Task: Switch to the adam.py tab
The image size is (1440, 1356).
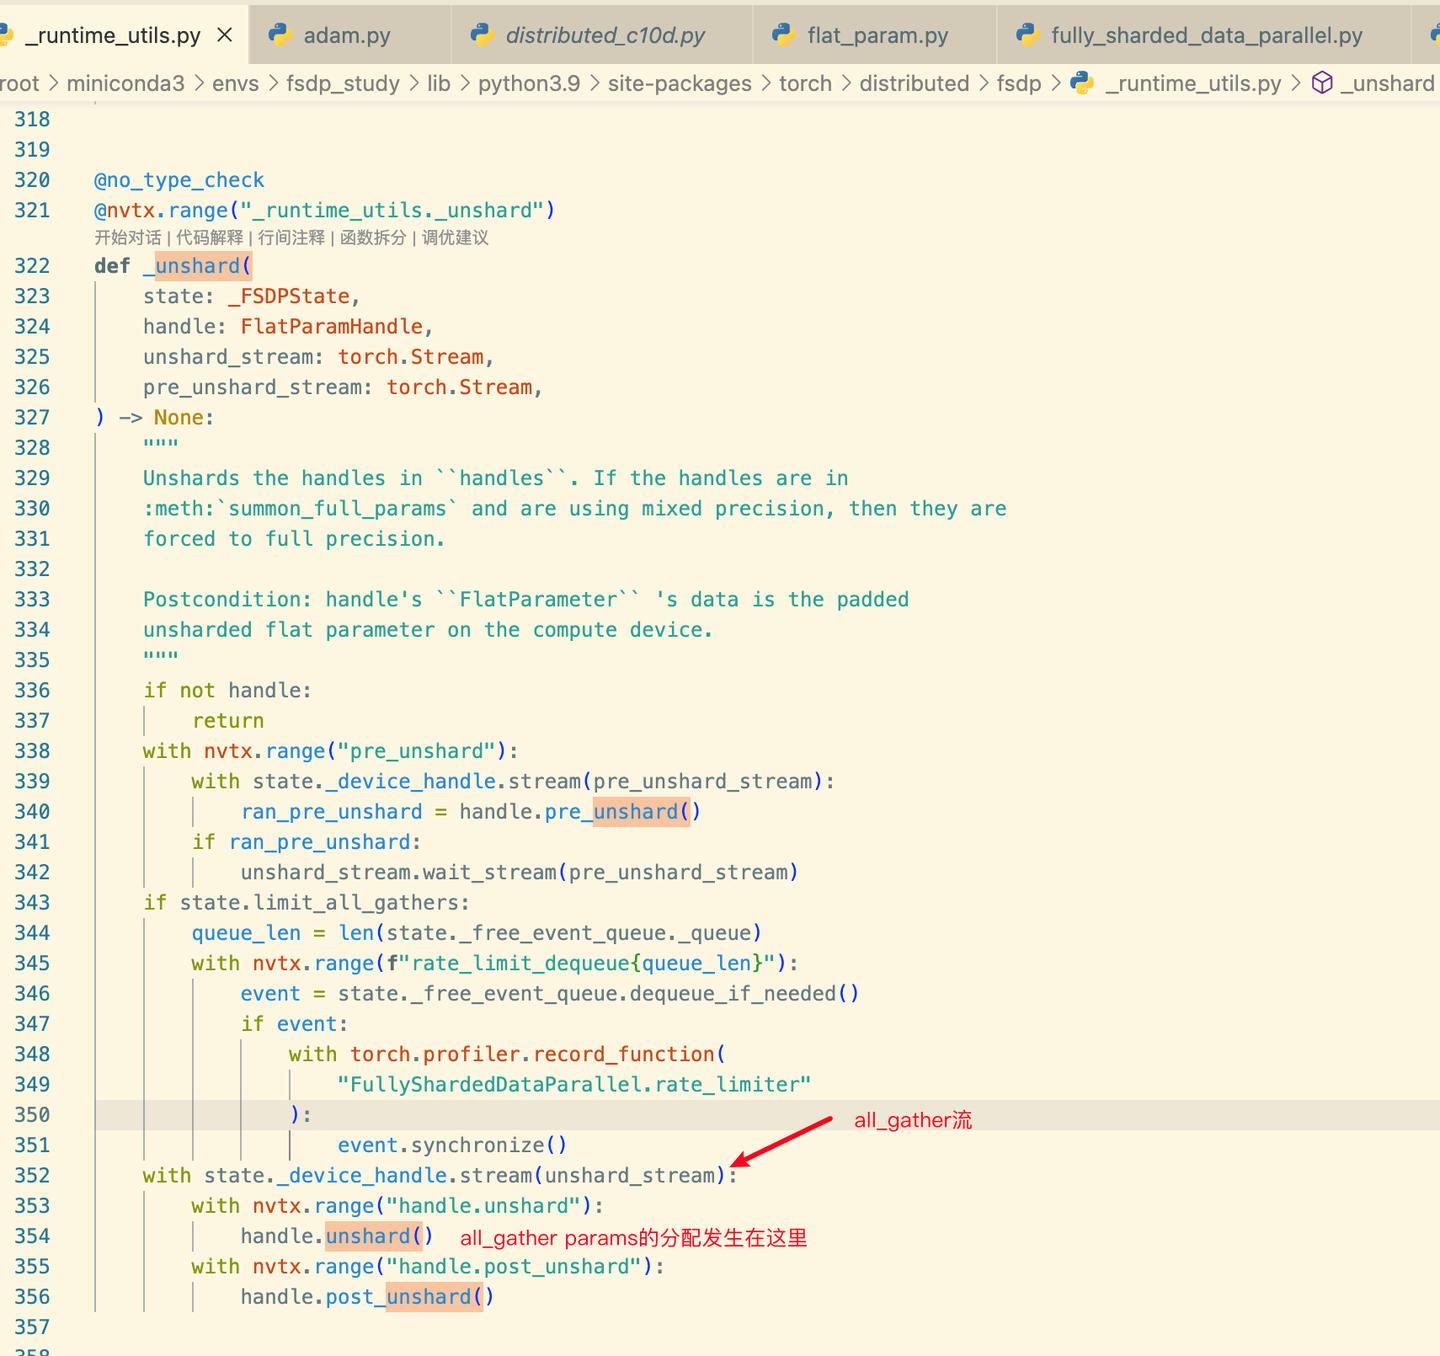Action: point(346,35)
